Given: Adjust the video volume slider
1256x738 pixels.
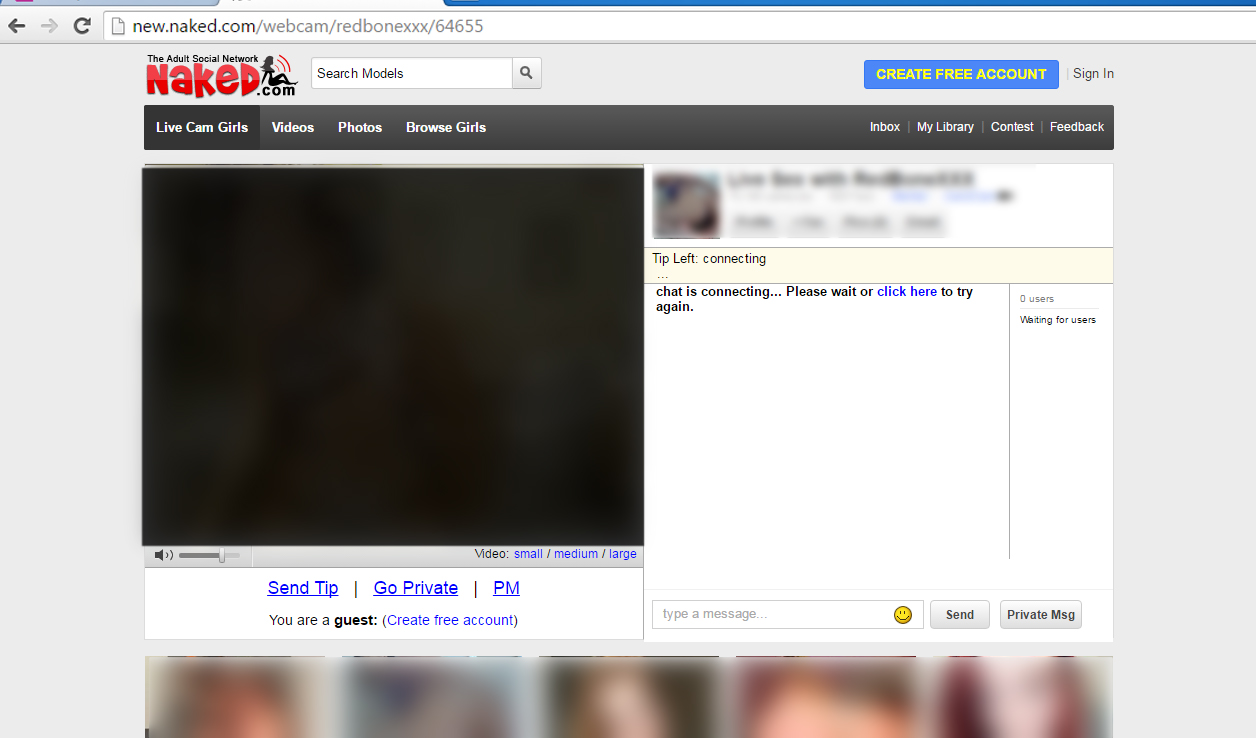Looking at the screenshot, I should pyautogui.click(x=221, y=555).
